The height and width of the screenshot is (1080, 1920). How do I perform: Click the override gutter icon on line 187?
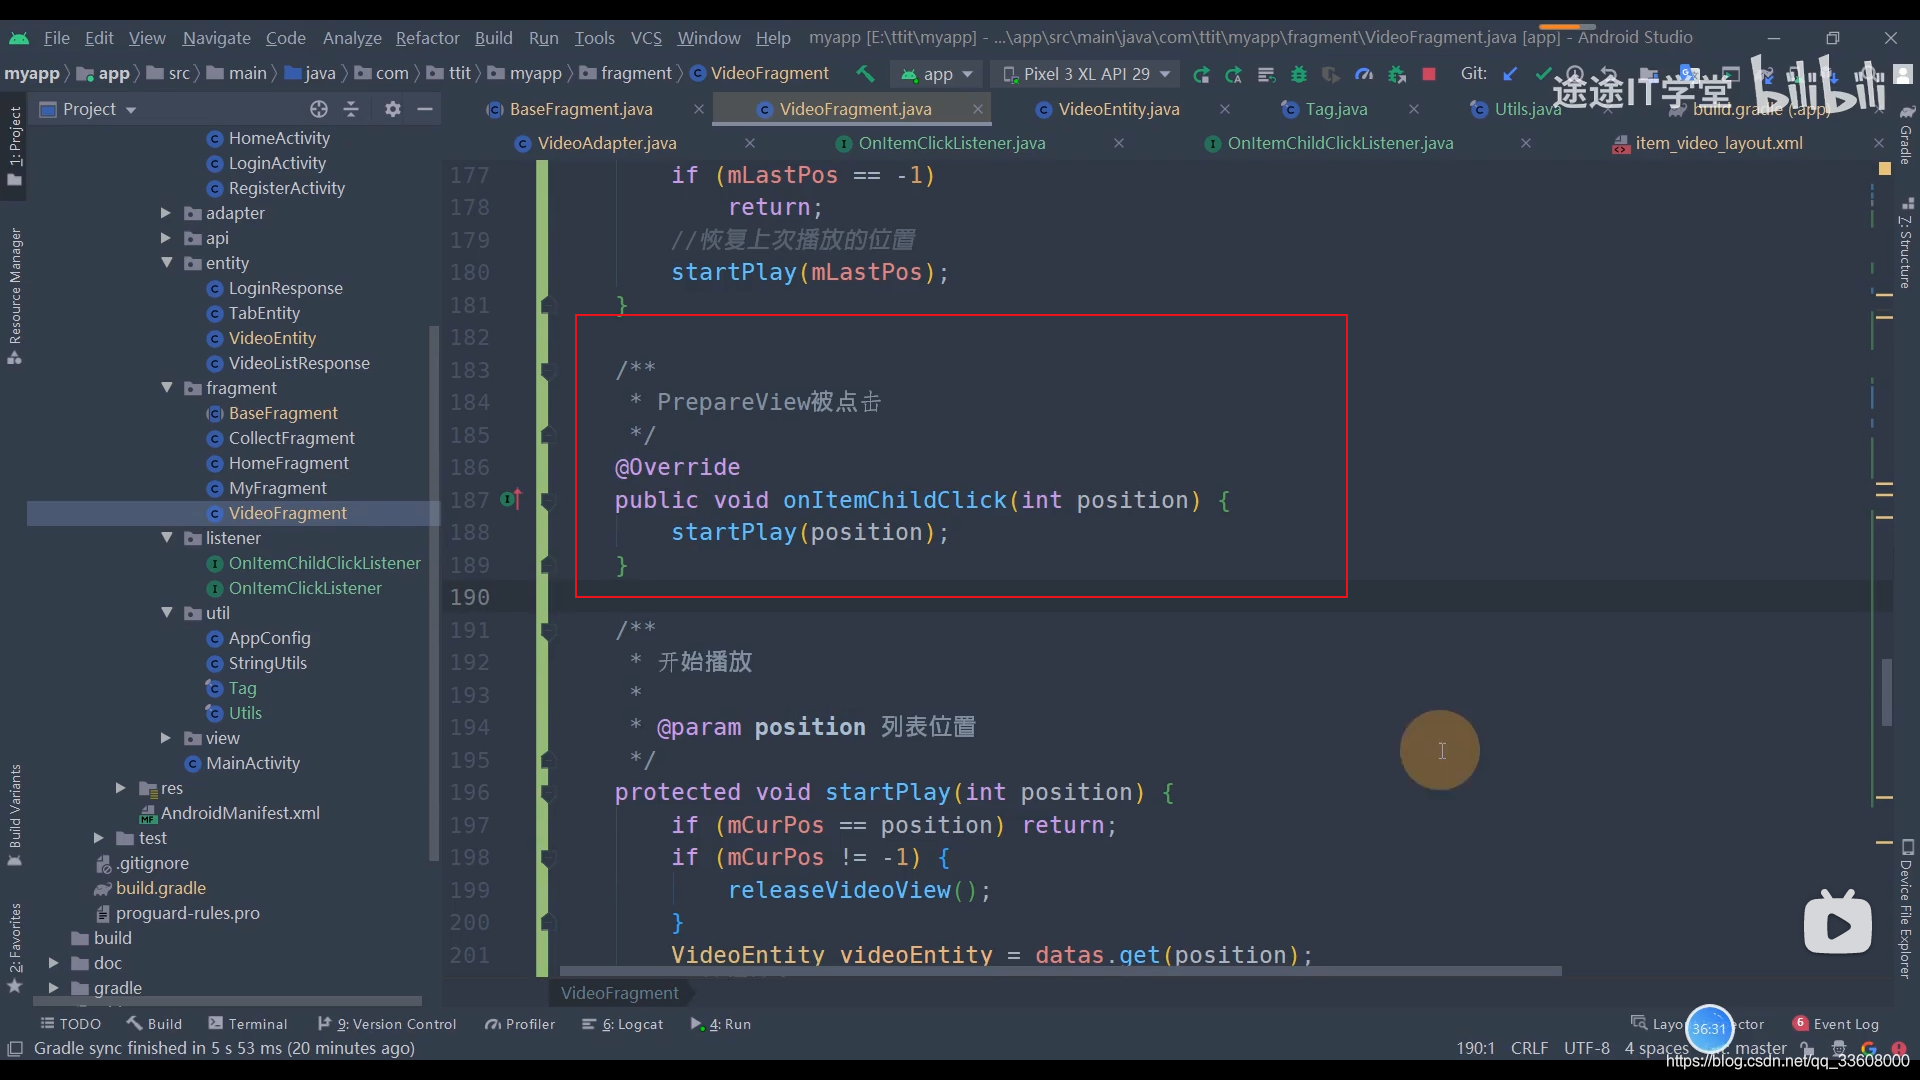511,498
